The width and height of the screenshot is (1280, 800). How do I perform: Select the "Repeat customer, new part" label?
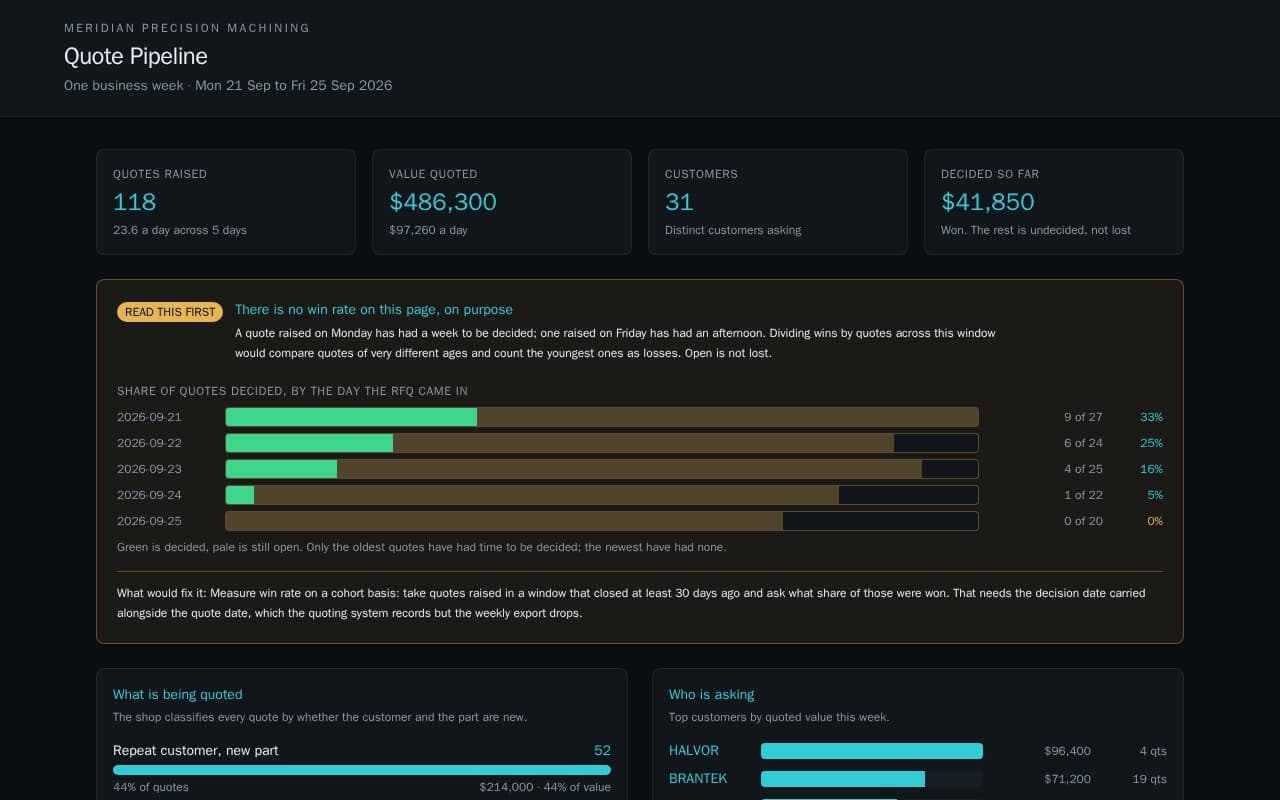[x=196, y=751]
